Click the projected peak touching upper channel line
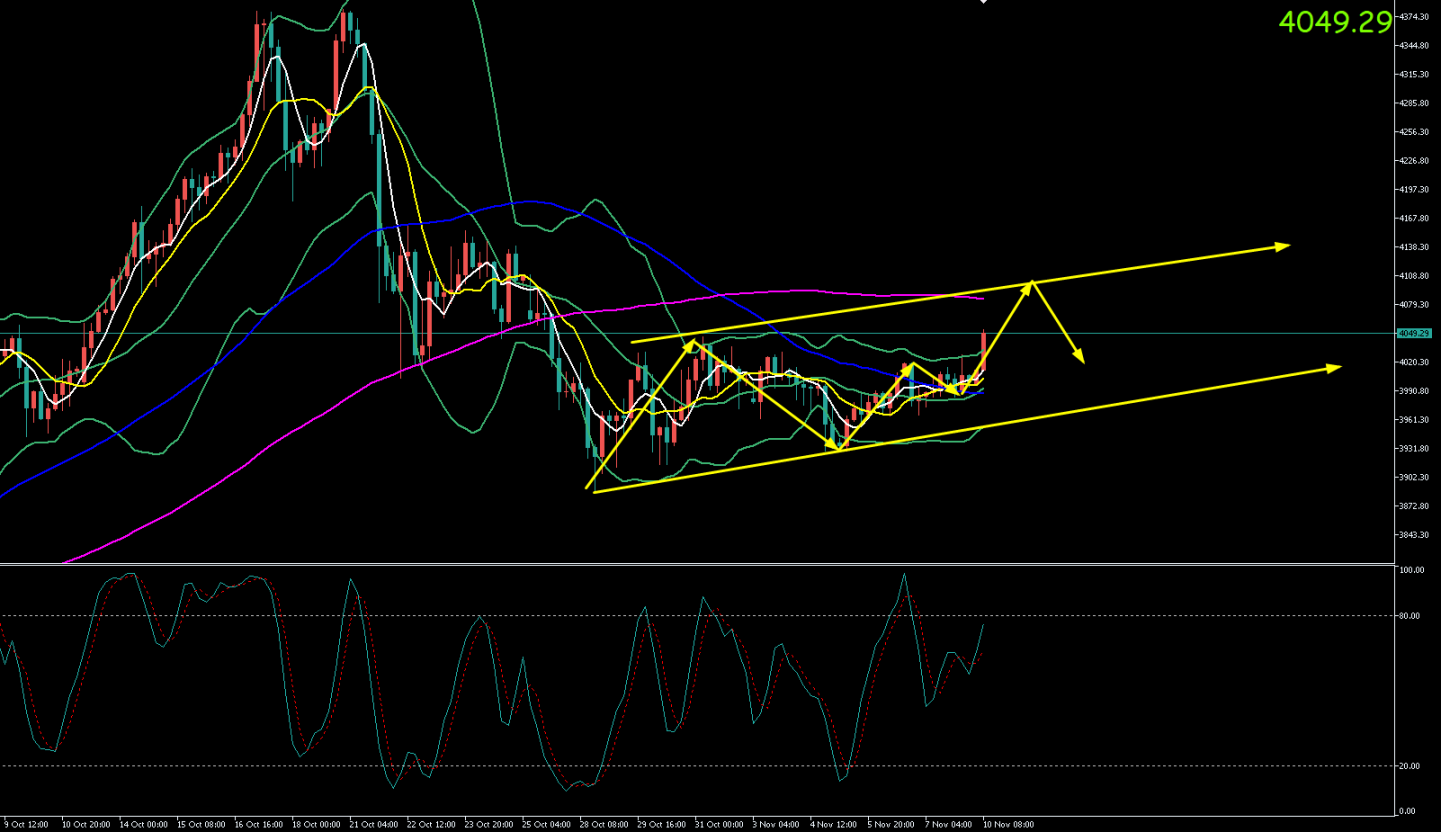Viewport: 1441px width, 832px height. pyautogui.click(x=1032, y=284)
